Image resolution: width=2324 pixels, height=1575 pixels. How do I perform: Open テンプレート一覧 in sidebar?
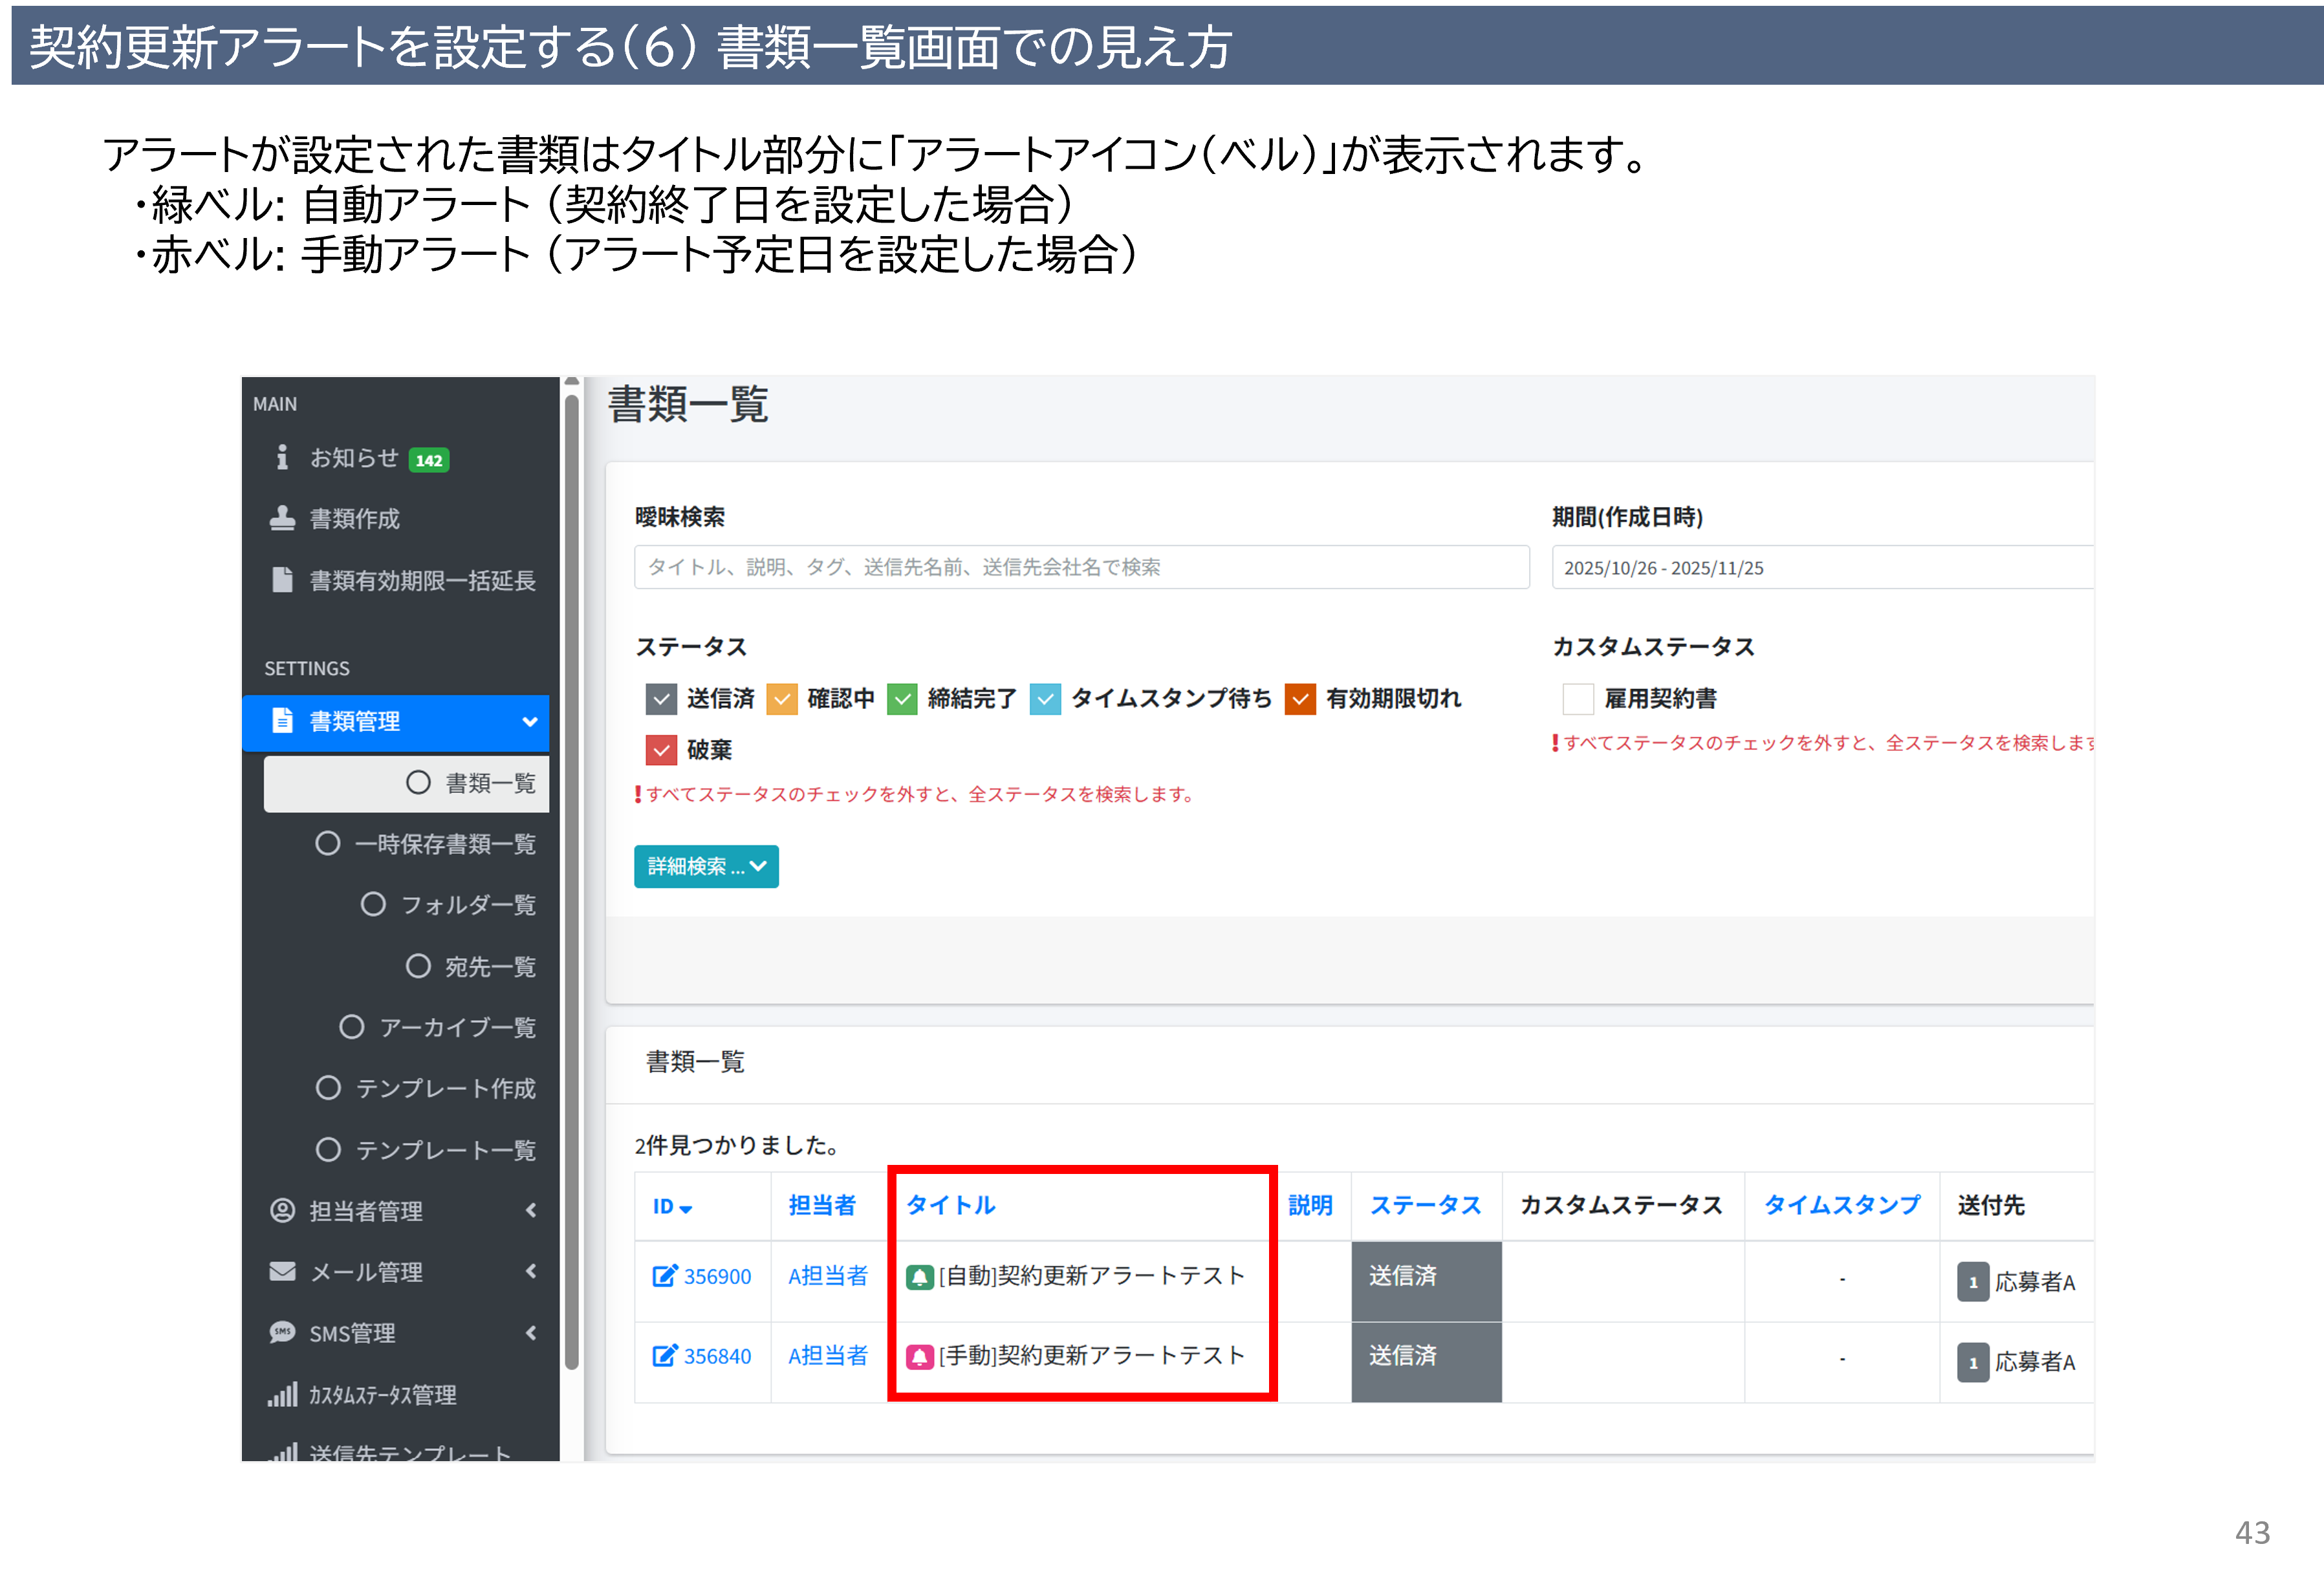click(x=445, y=1150)
